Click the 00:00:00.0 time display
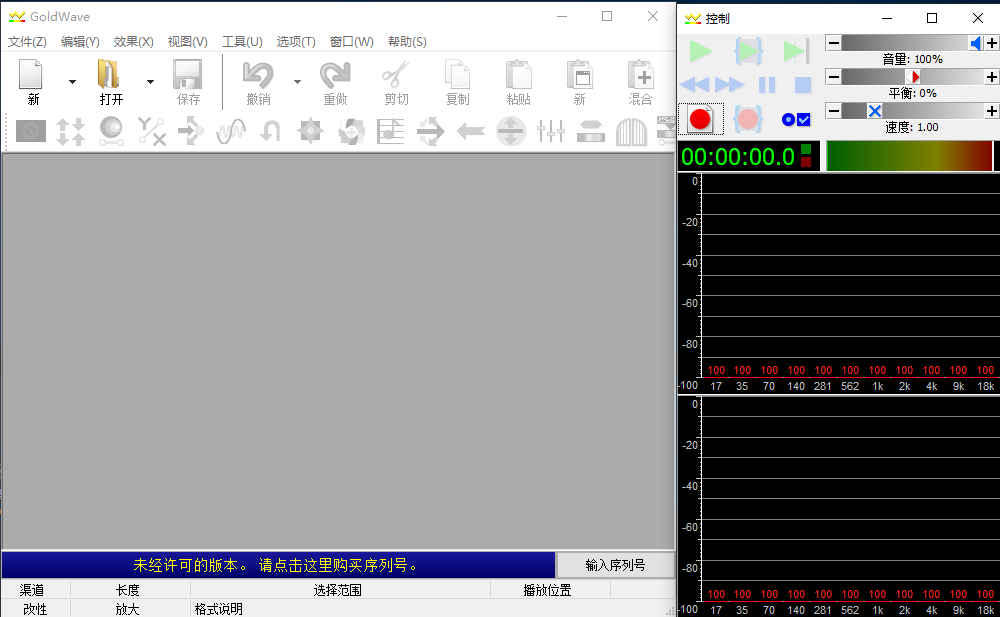This screenshot has width=1000, height=617. tap(738, 156)
